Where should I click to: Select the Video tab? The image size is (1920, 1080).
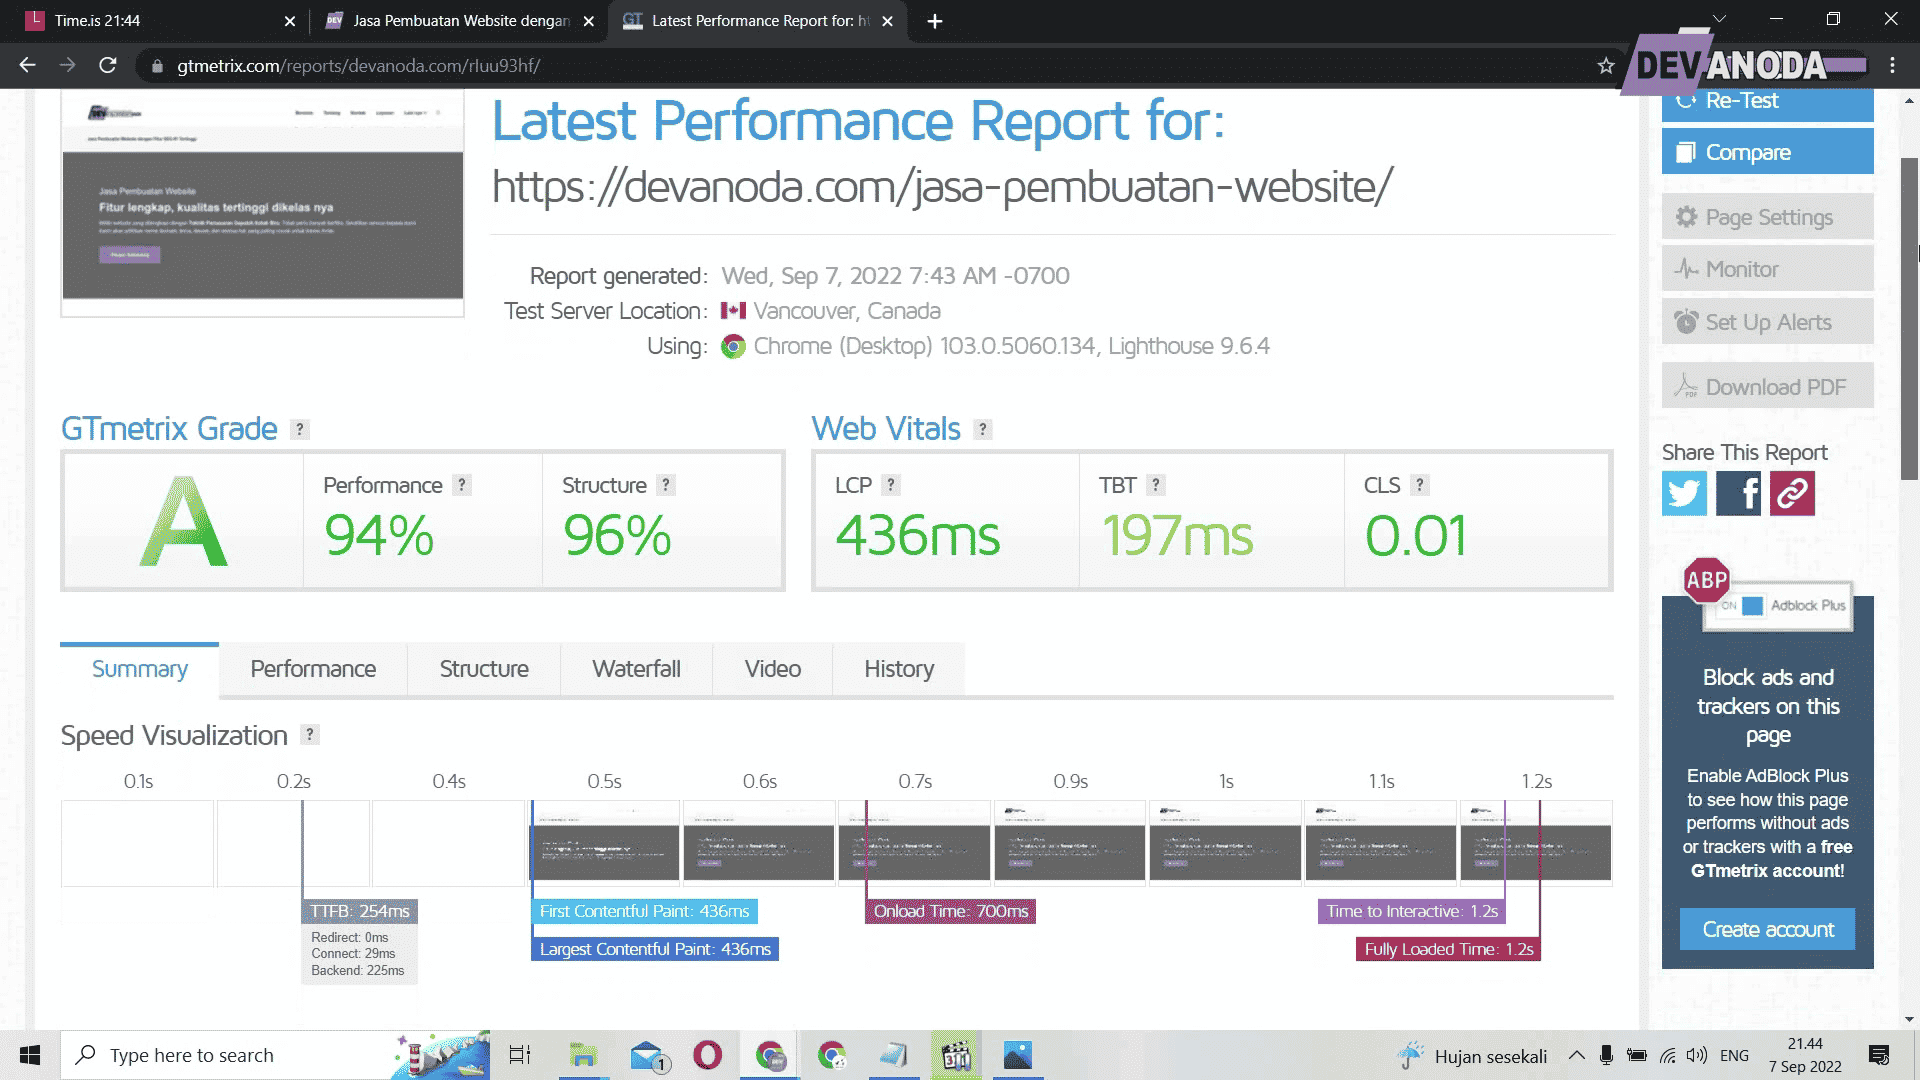772,669
